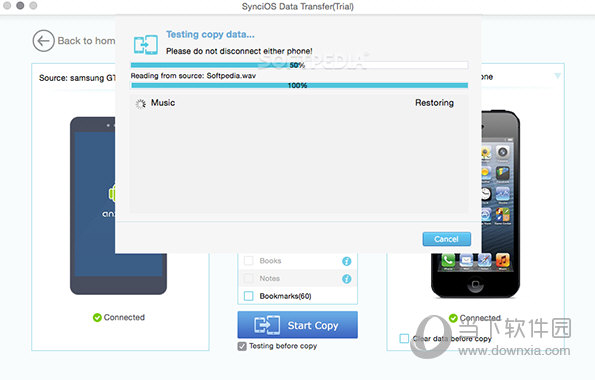Click the info icon next to Notes
595x380 pixels.
click(346, 279)
